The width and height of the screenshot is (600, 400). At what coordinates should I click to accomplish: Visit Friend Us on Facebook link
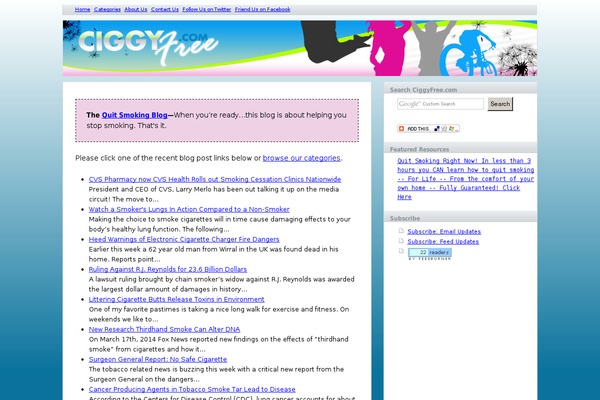tap(262, 9)
